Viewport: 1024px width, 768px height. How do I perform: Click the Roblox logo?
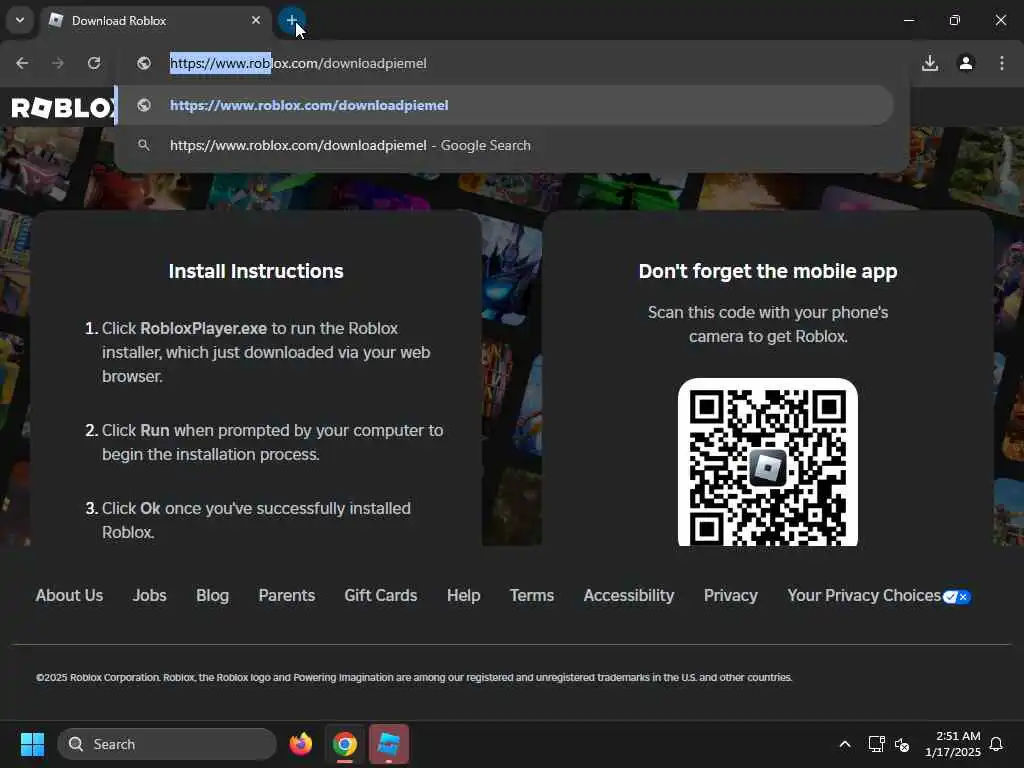click(x=62, y=108)
